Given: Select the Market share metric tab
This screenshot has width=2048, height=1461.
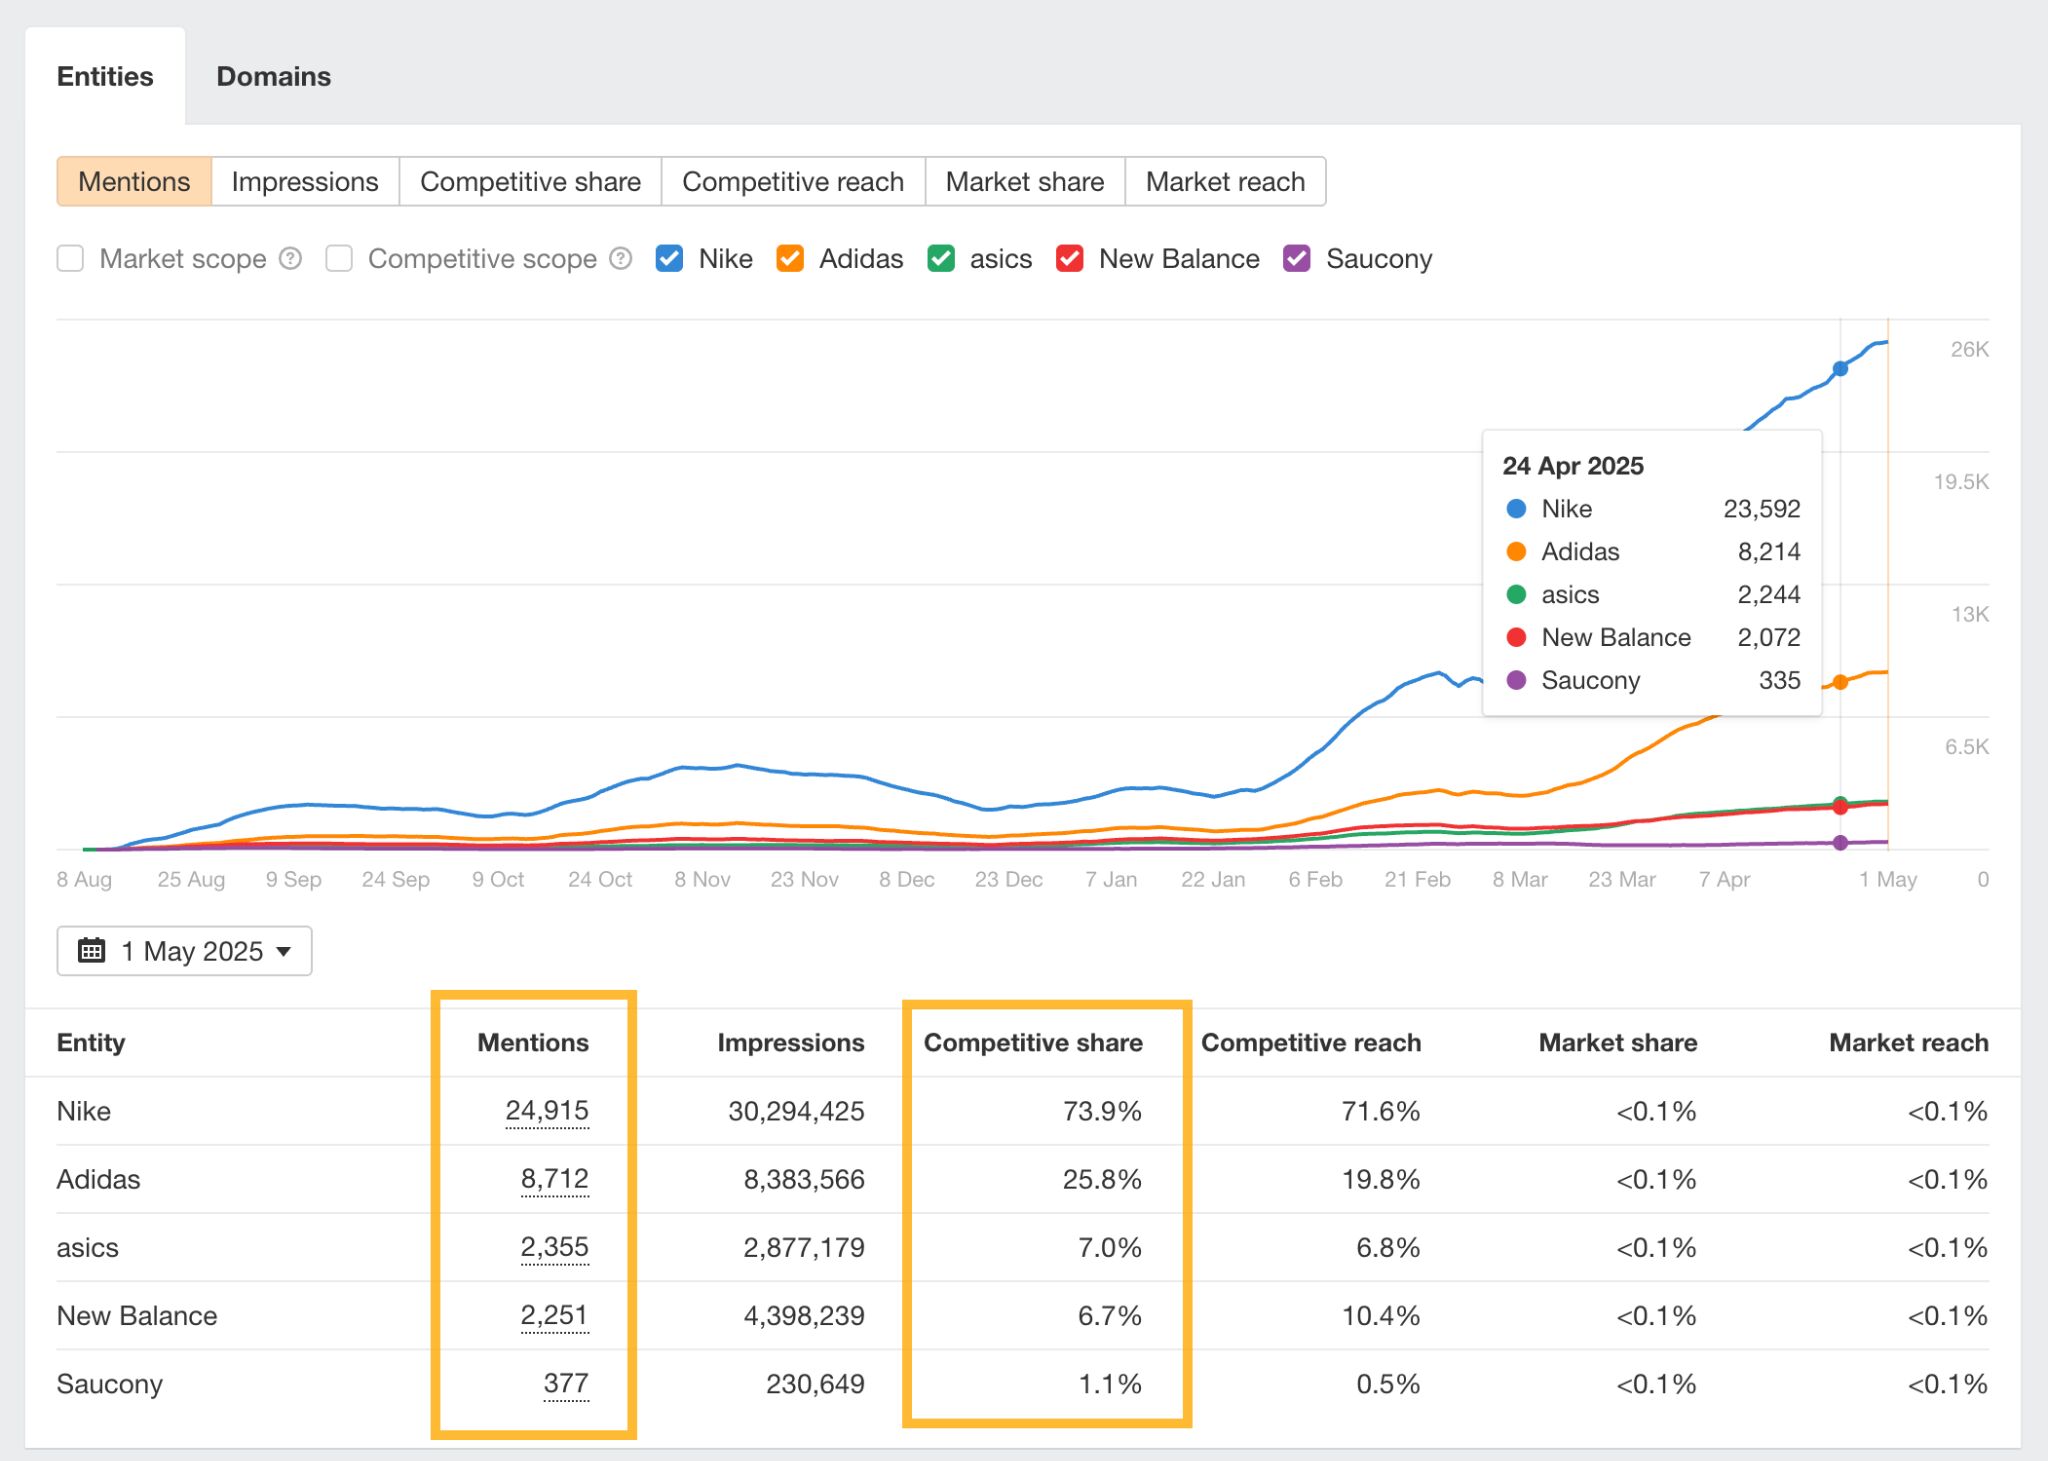Looking at the screenshot, I should (1024, 181).
